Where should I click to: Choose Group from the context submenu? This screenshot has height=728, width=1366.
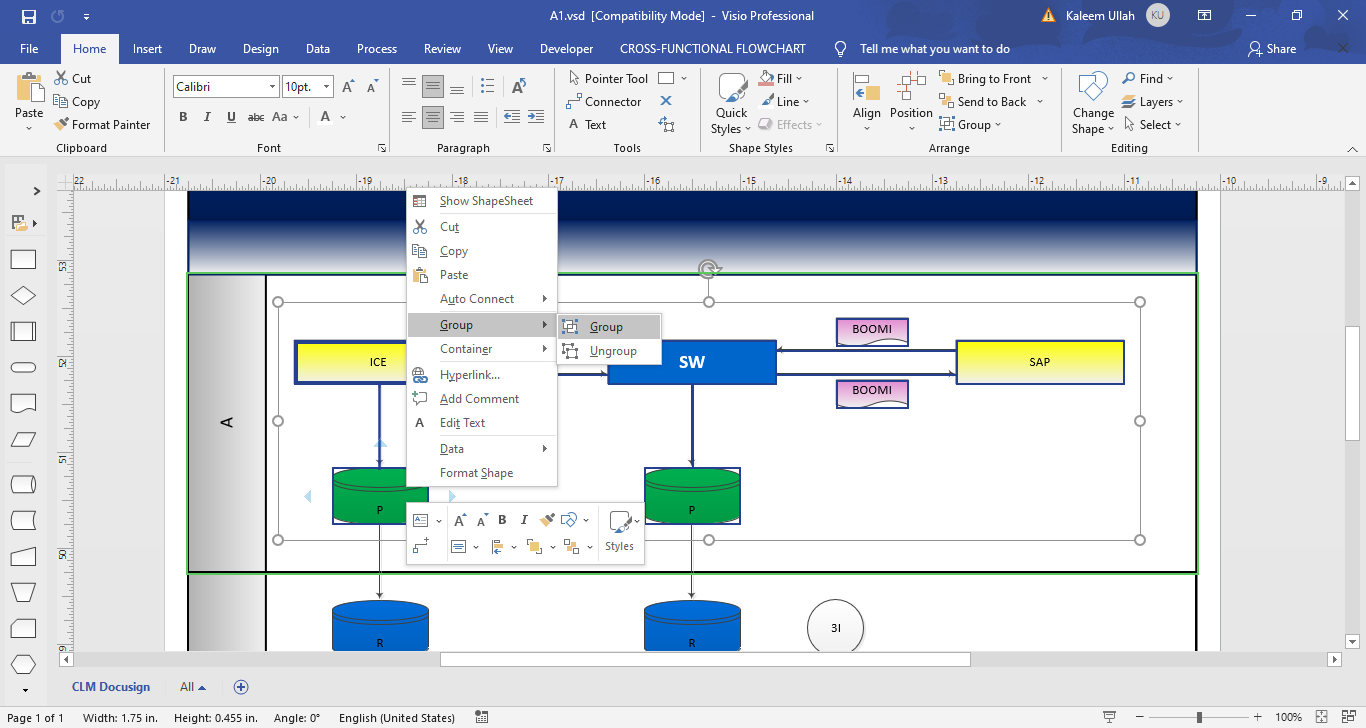coord(605,325)
